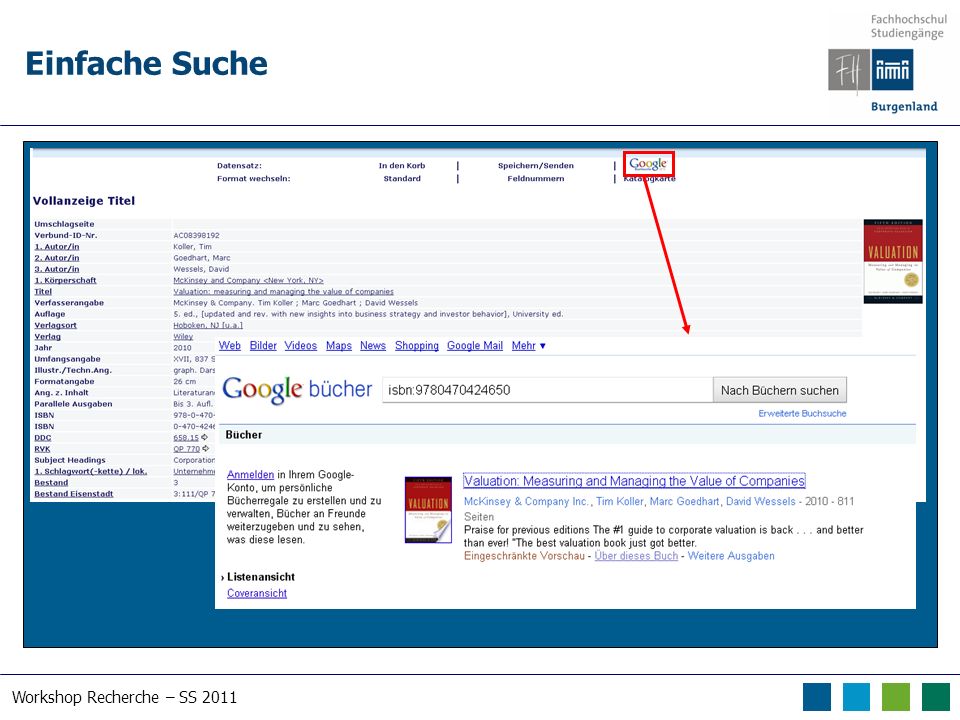
Task: Open Weitere Ausgaben link
Action: pyautogui.click(x=731, y=556)
